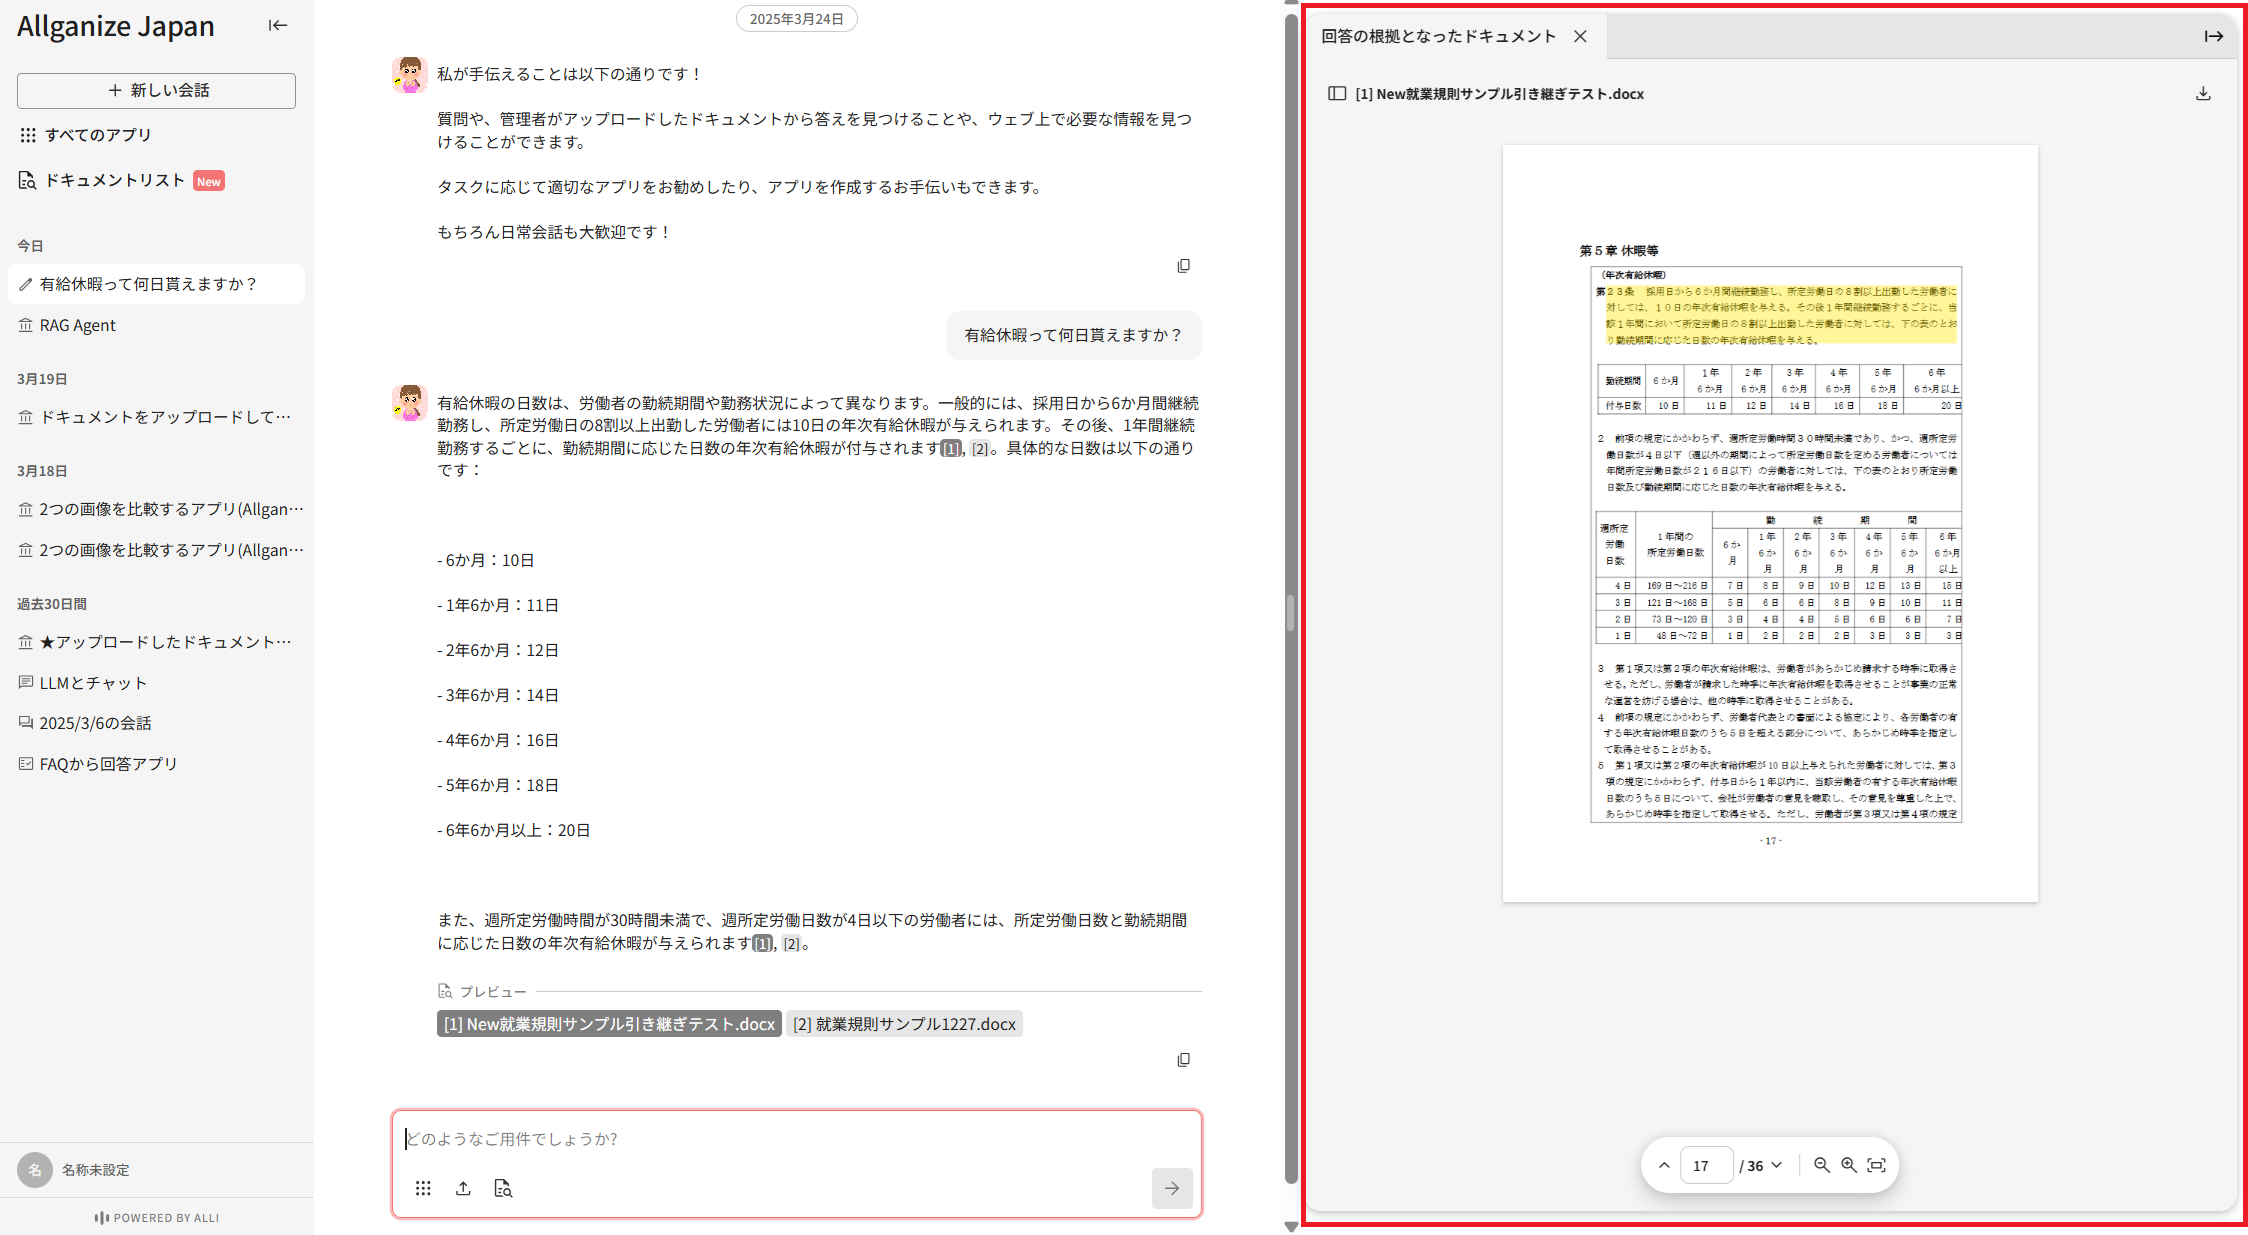This screenshot has height=1235, width=2248.
Task: Start a new conversation with 新しい会話
Action: tap(156, 90)
